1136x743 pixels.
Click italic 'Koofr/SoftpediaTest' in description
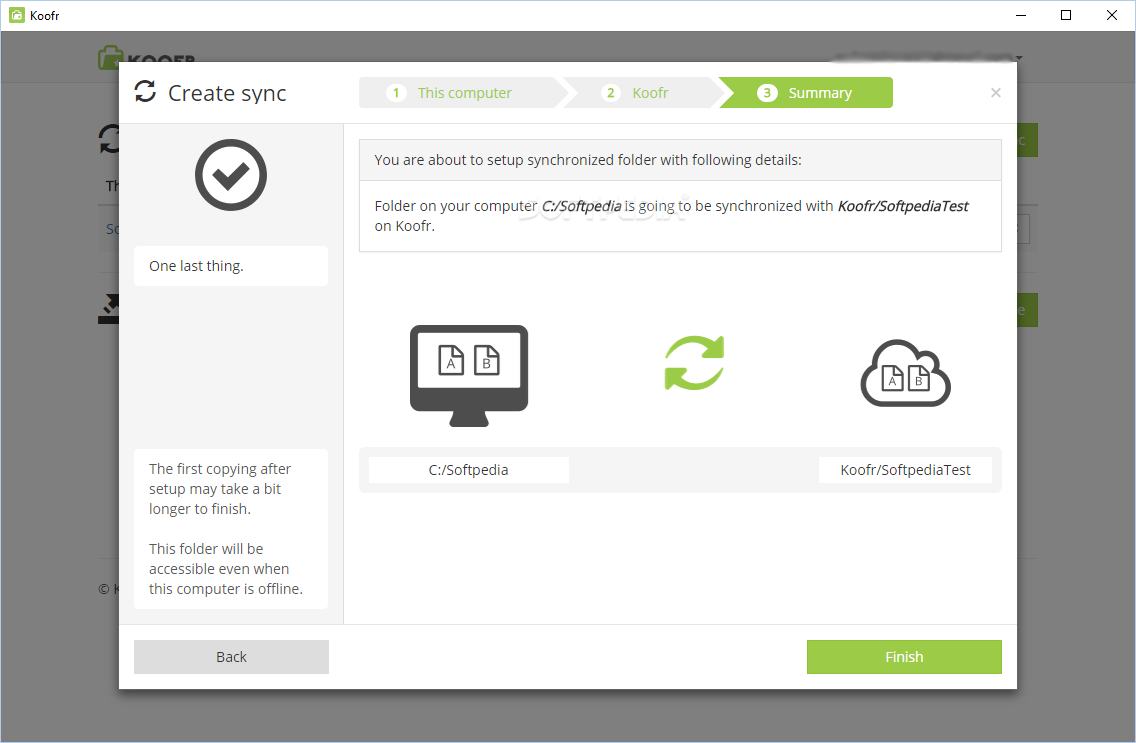pos(903,206)
